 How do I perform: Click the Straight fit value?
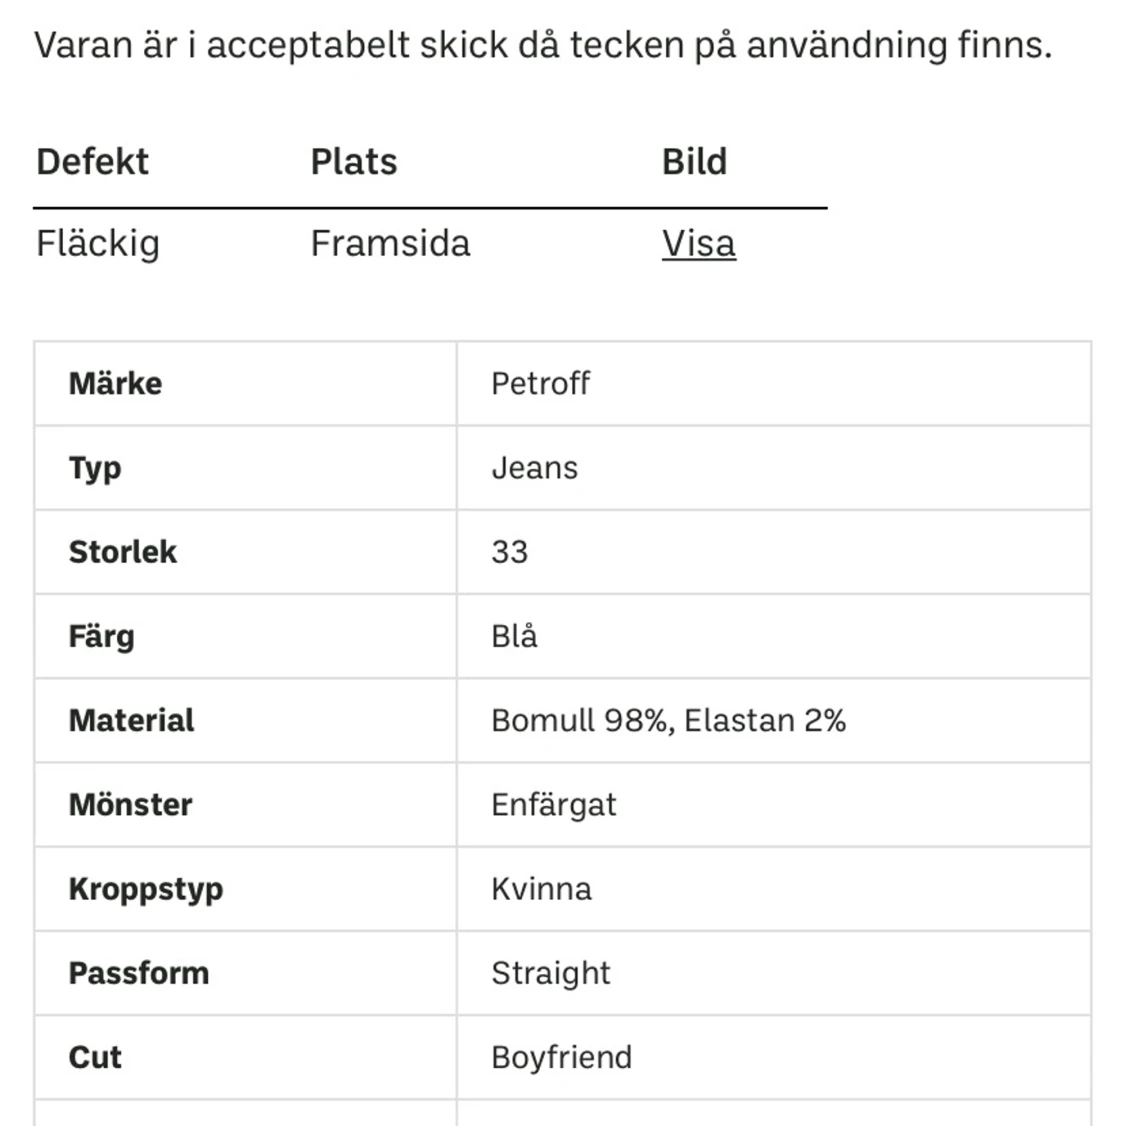[550, 973]
